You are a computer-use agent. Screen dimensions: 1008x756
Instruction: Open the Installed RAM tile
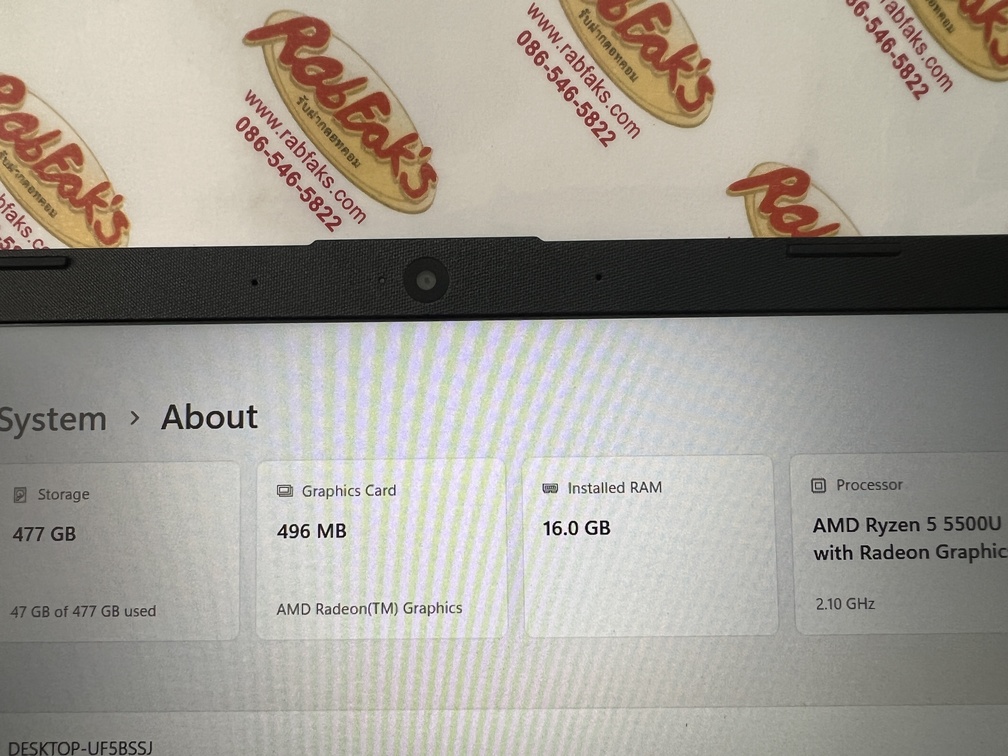click(x=651, y=546)
